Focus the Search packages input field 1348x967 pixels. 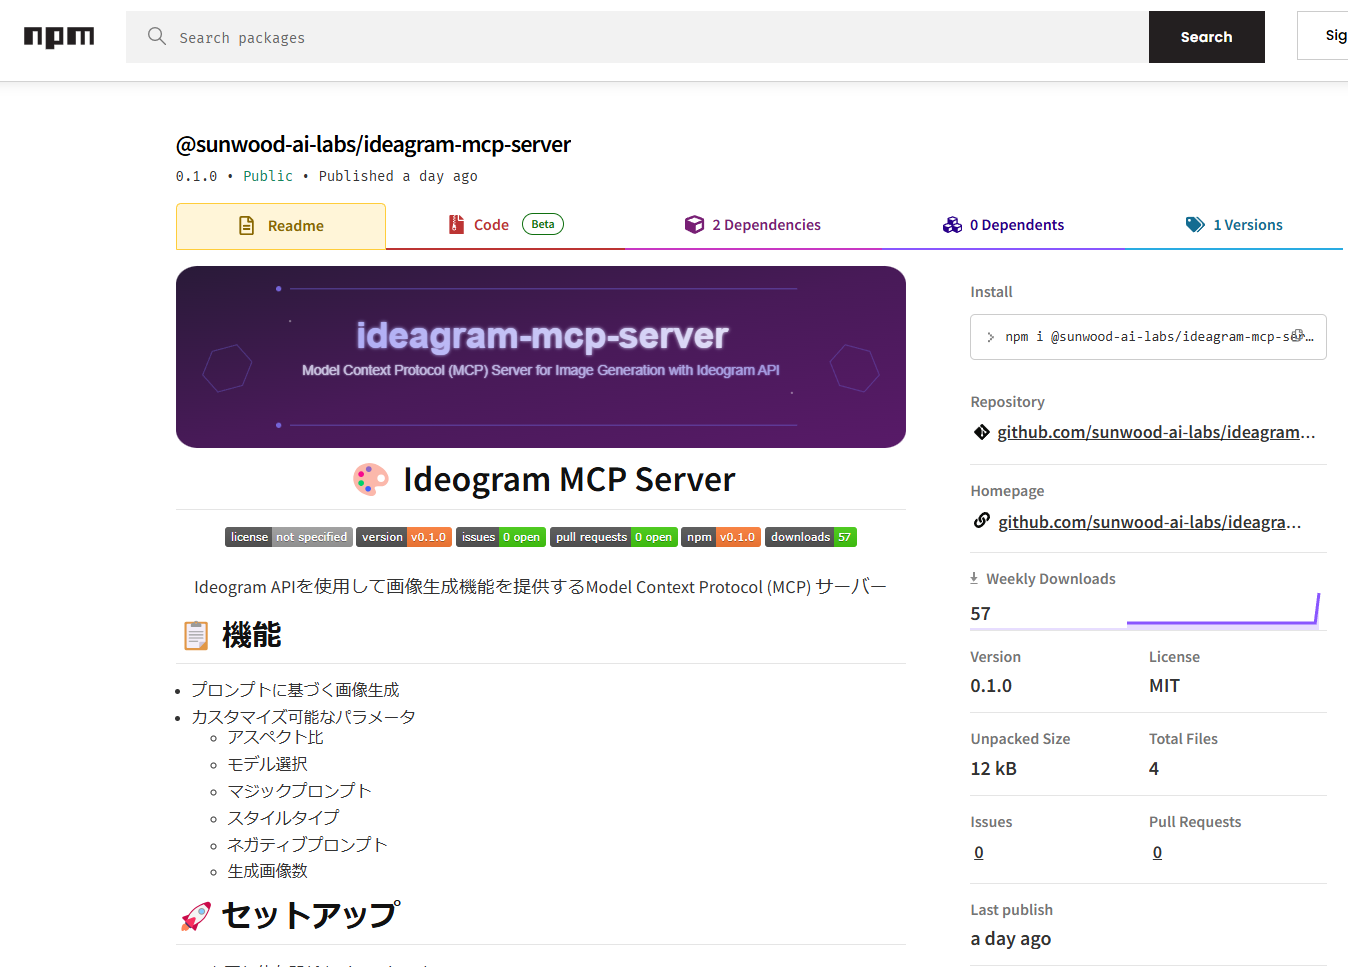click(x=650, y=37)
